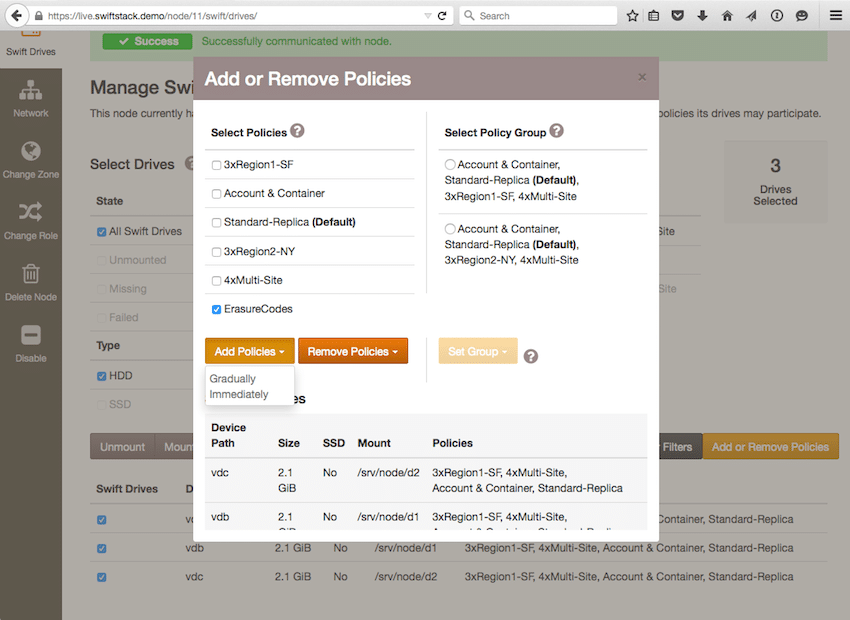Select the Change Role shuffle icon
The height and width of the screenshot is (620, 850).
point(30,212)
